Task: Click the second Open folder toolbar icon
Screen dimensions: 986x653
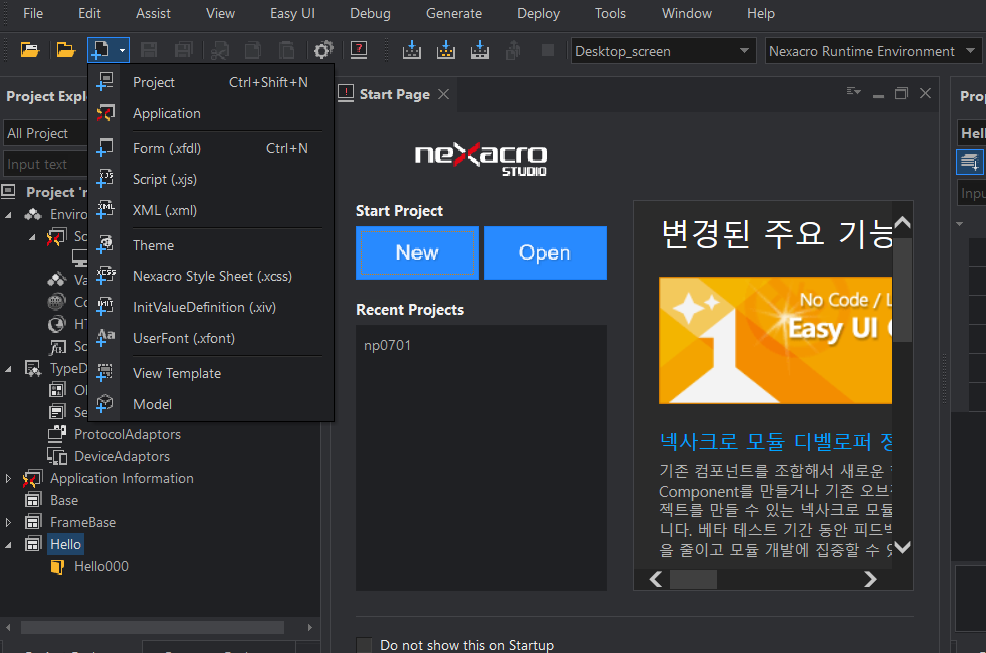Action: click(x=65, y=50)
